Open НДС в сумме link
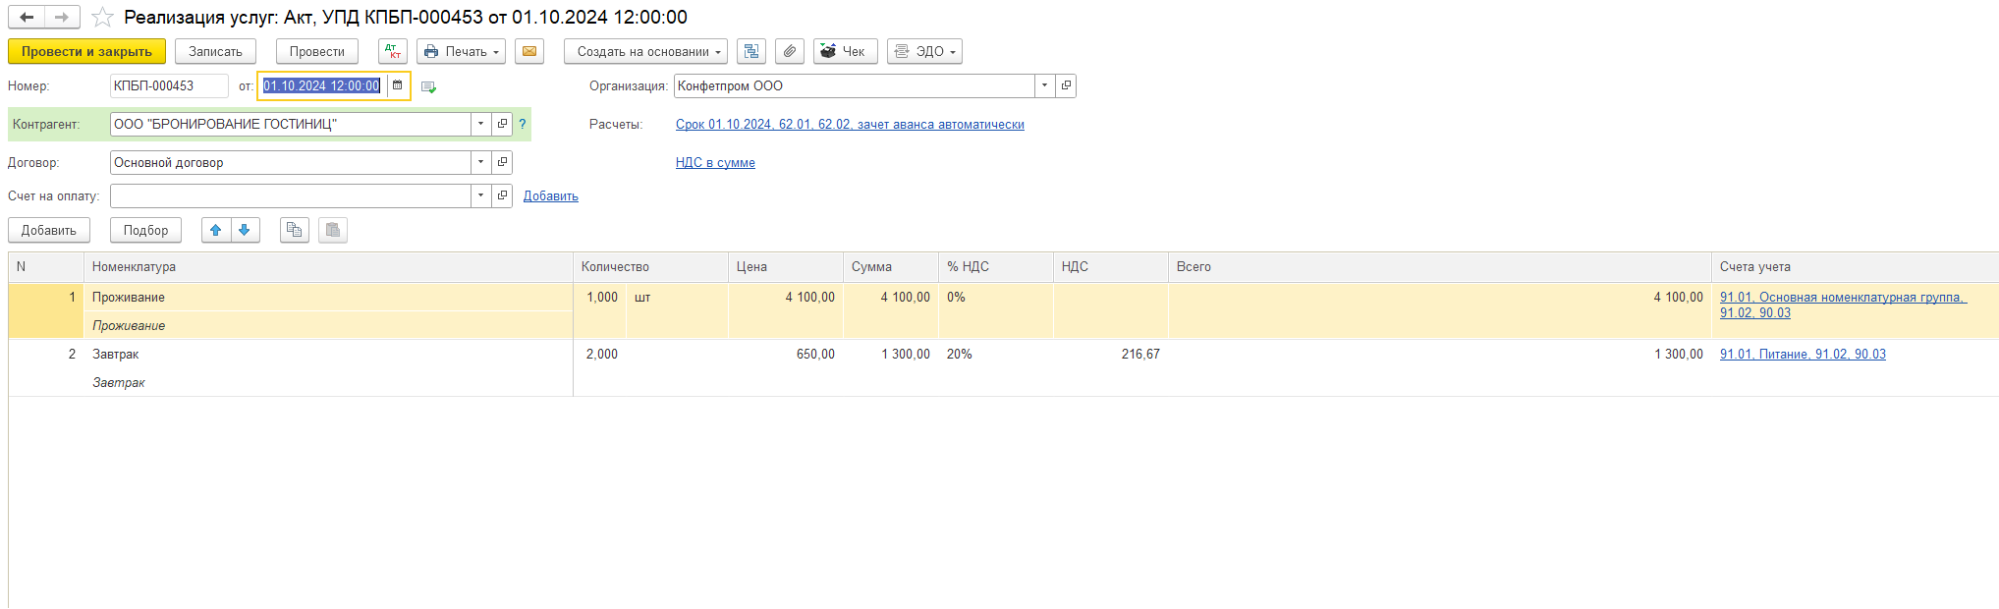Viewport: 1999px width, 609px height. (x=715, y=163)
